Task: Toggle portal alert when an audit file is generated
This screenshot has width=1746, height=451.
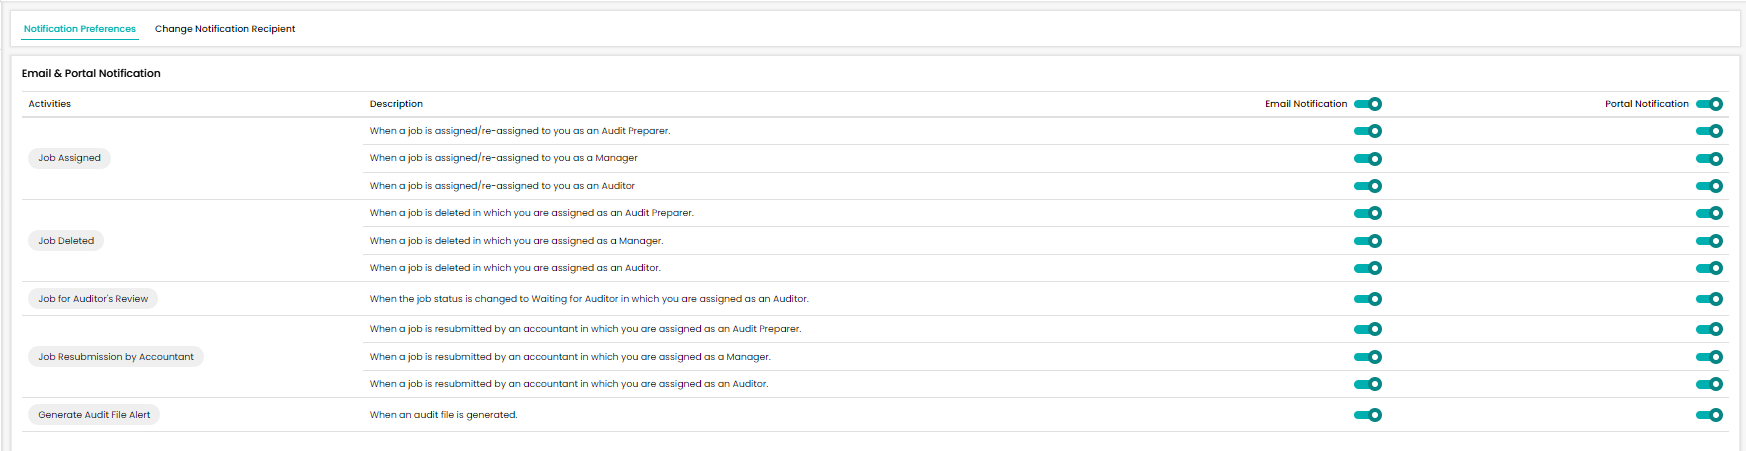Action: [x=1709, y=415]
